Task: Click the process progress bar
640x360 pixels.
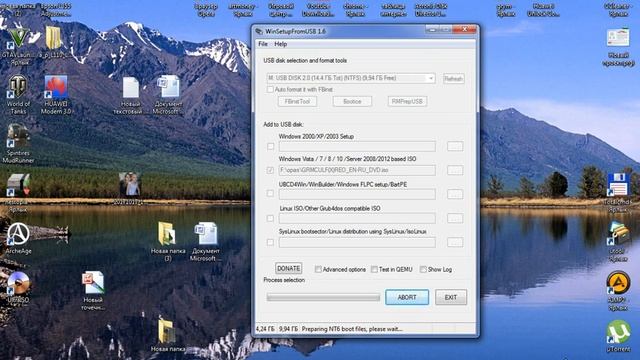Action: 323,298
